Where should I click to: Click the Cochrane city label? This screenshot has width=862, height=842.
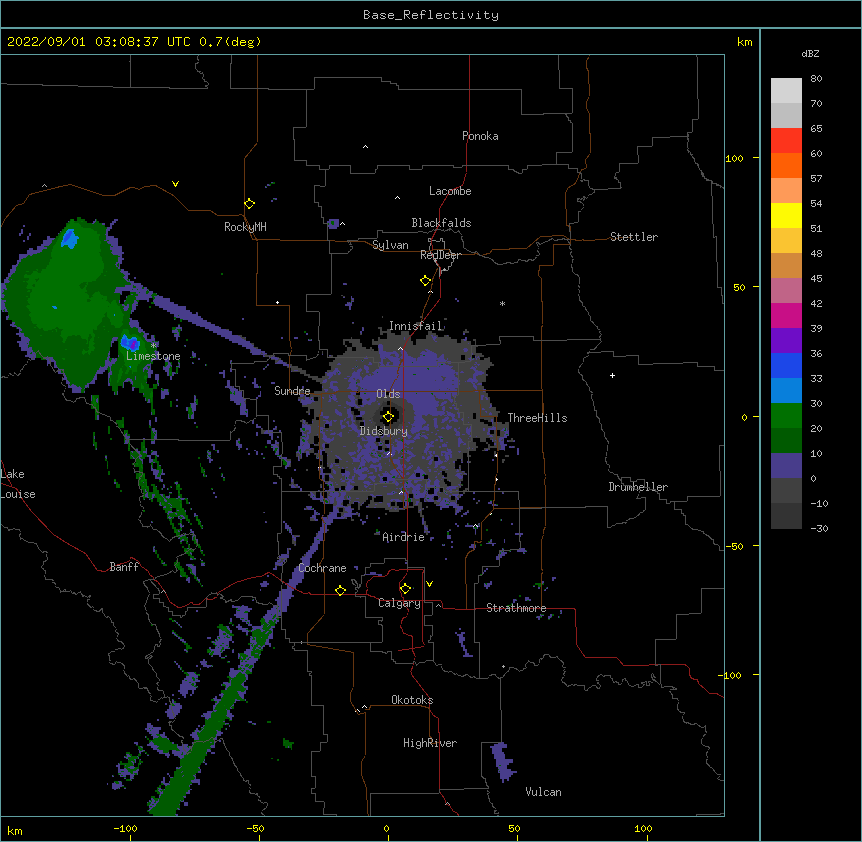(322, 568)
